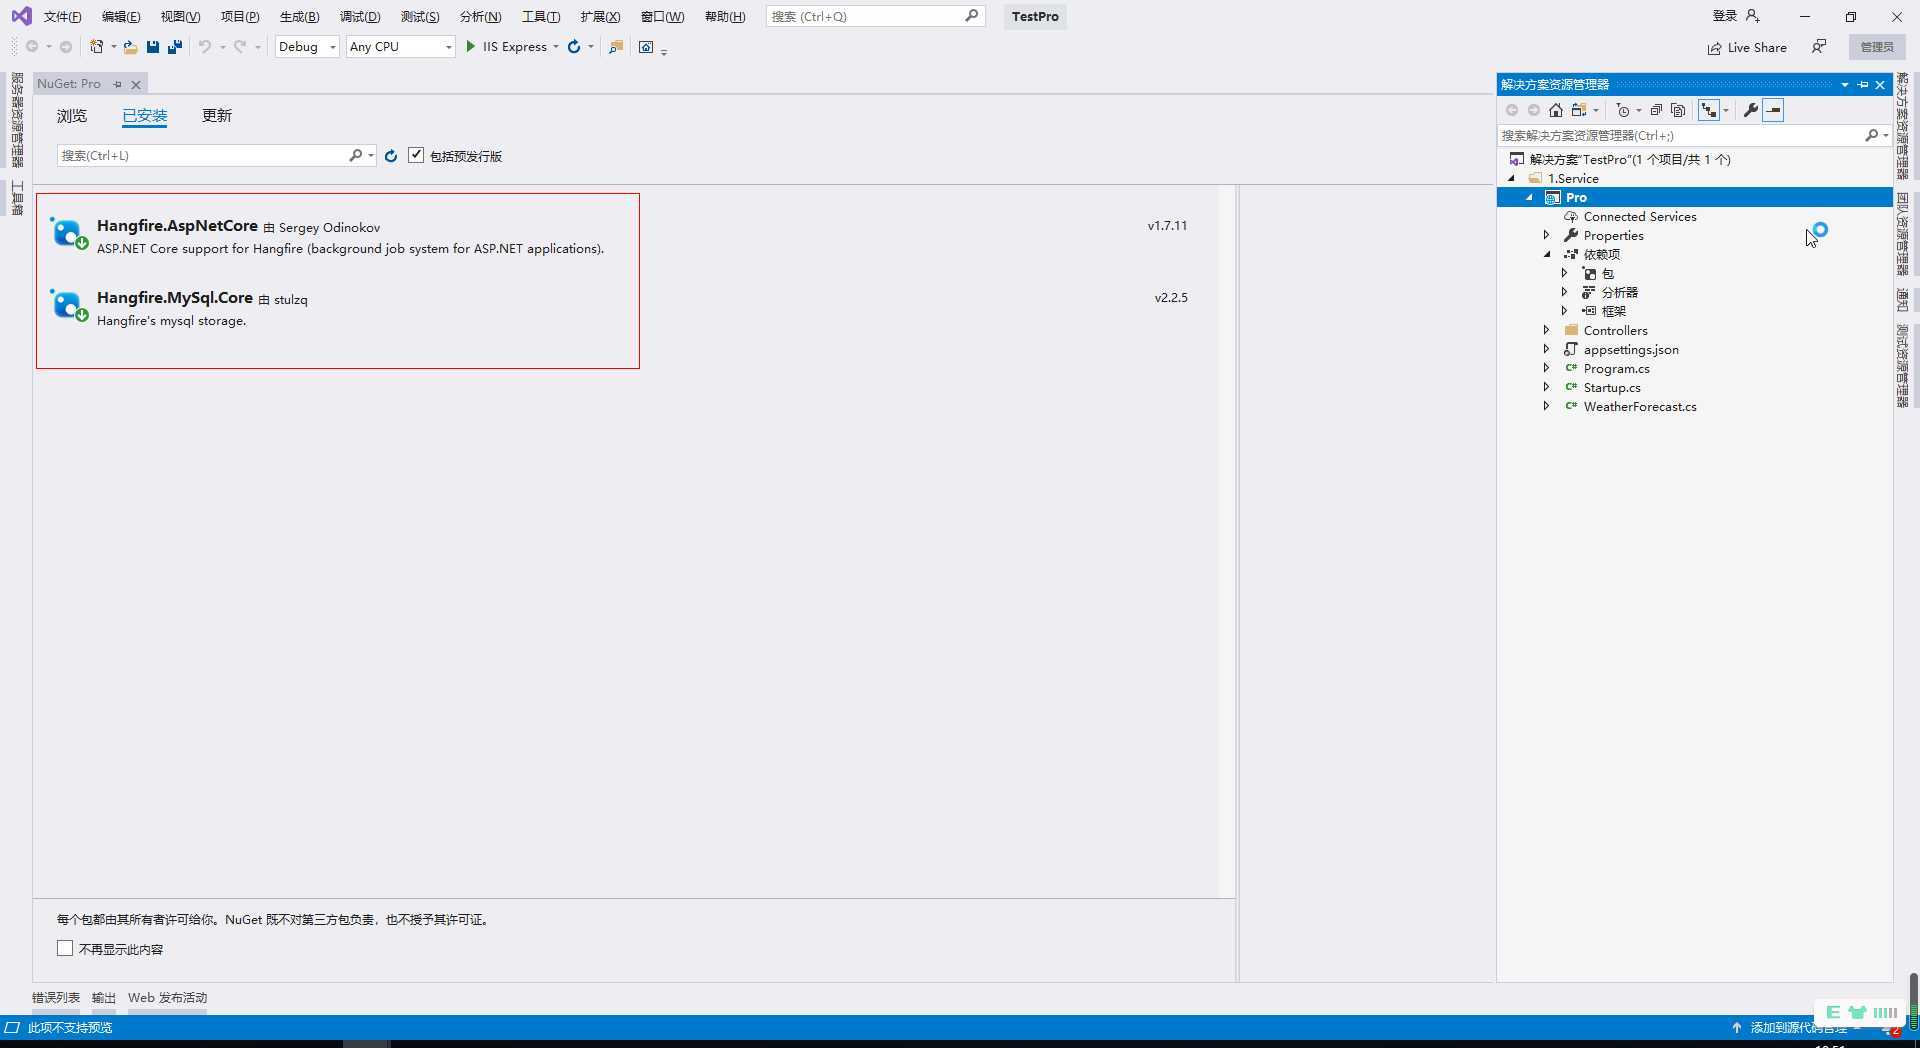Expand the Properties node
1920x1048 pixels.
[x=1546, y=235]
